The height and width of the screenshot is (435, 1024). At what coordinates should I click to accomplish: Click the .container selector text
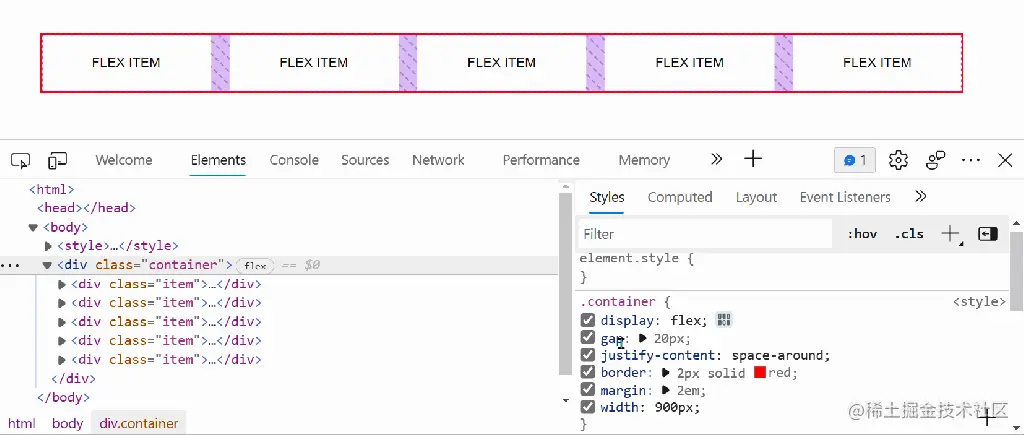617,302
